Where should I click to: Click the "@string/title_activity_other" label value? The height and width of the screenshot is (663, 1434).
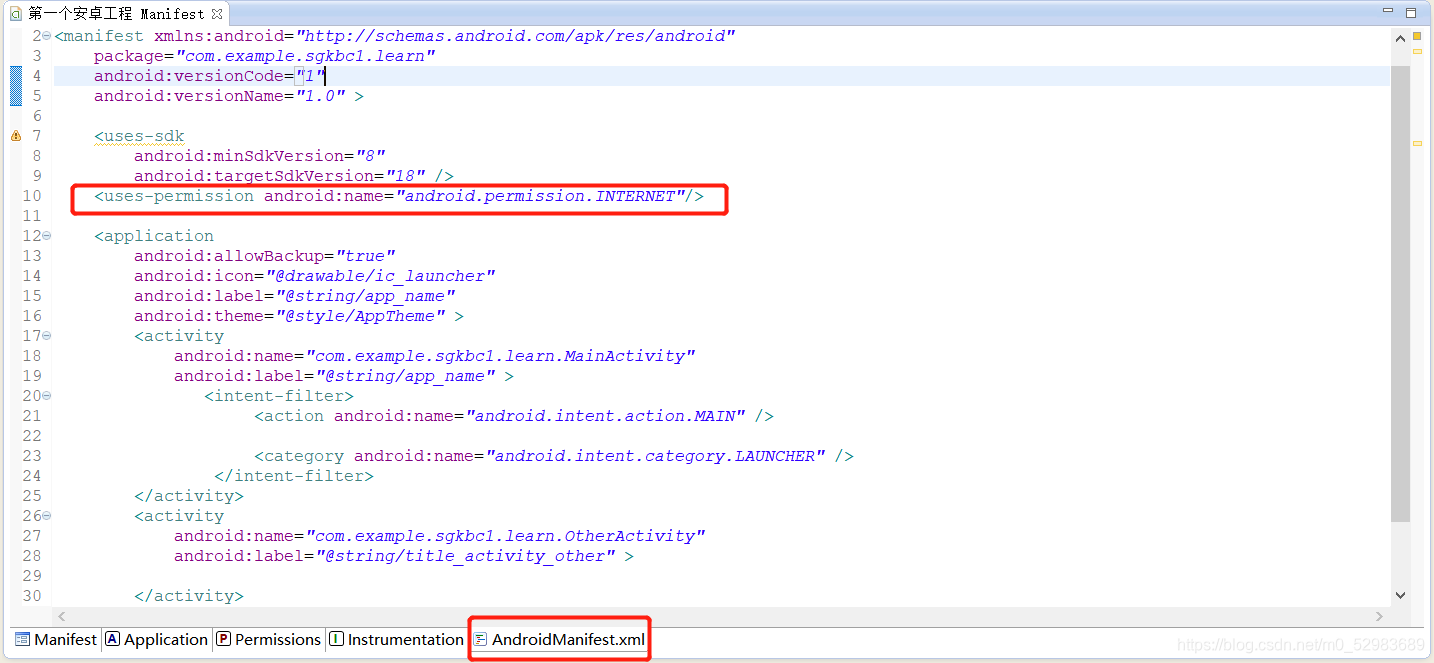tap(464, 556)
